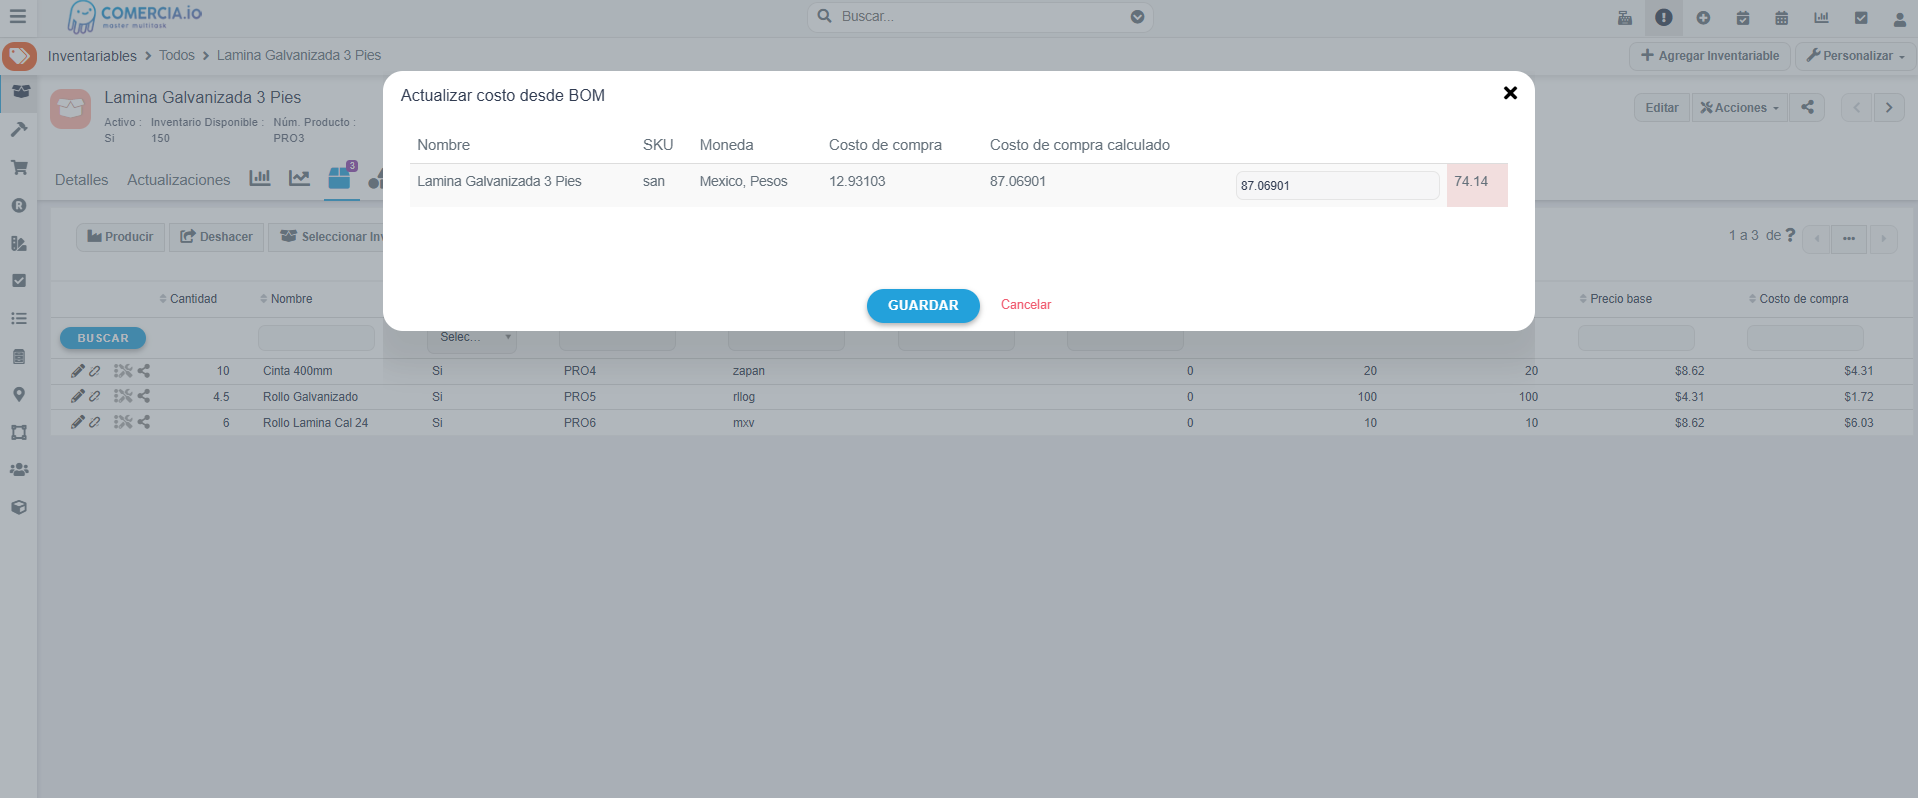1918x798 pixels.
Task: Click the share icon next to Acciones
Action: click(1807, 107)
